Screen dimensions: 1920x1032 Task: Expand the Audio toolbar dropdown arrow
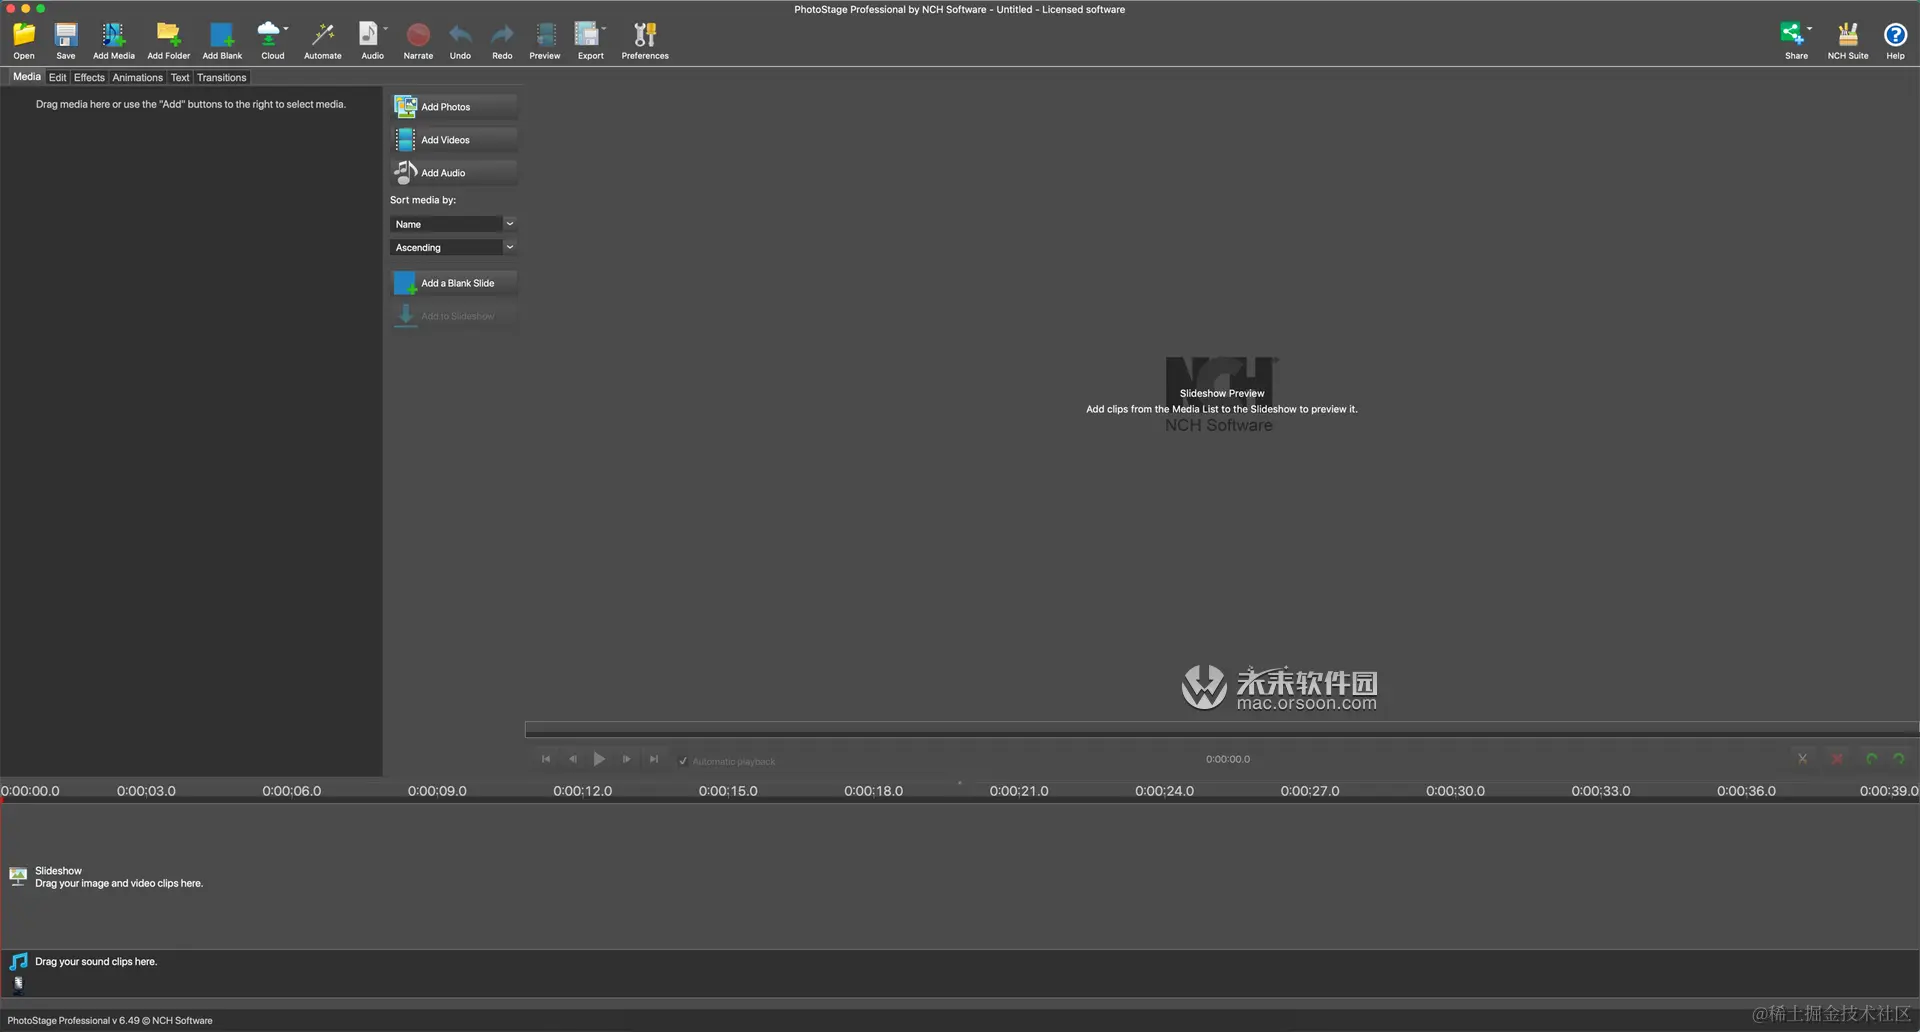coord(385,29)
